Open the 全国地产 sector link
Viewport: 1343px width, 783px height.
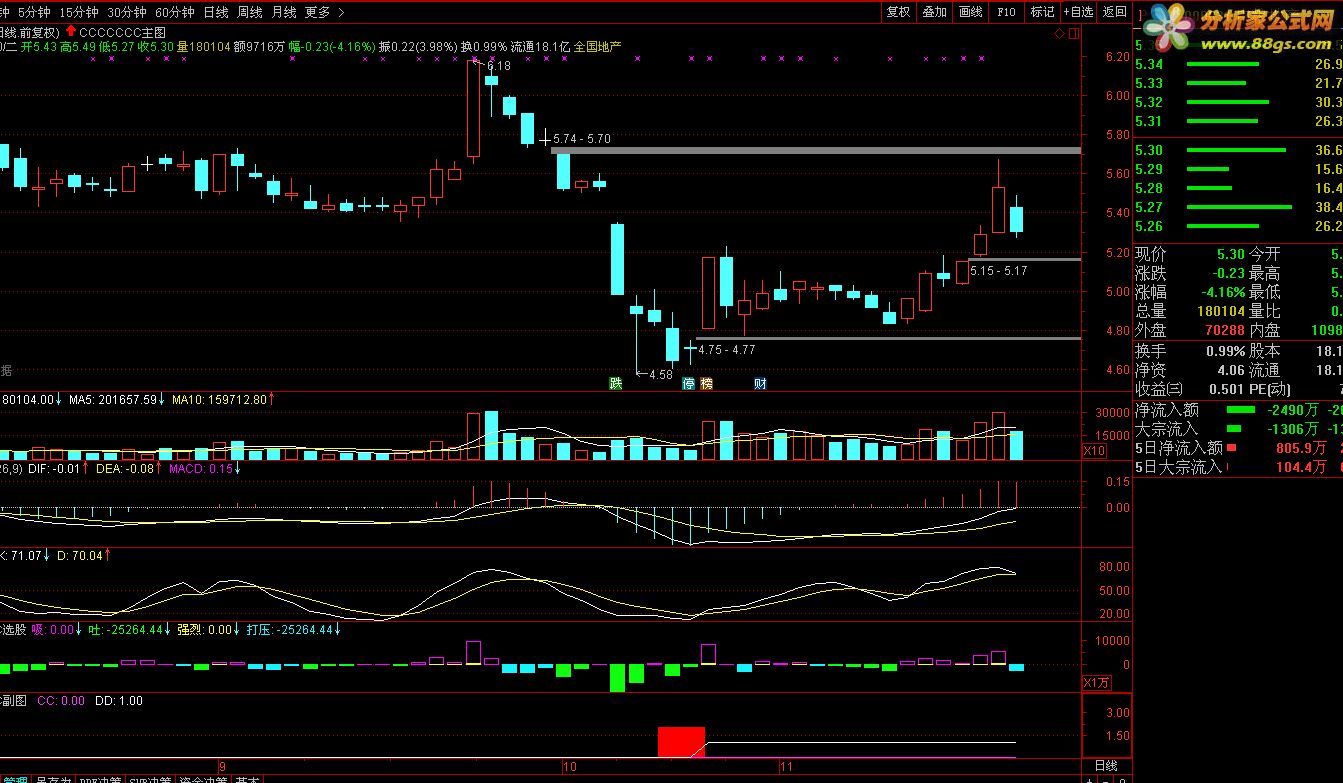coord(597,46)
